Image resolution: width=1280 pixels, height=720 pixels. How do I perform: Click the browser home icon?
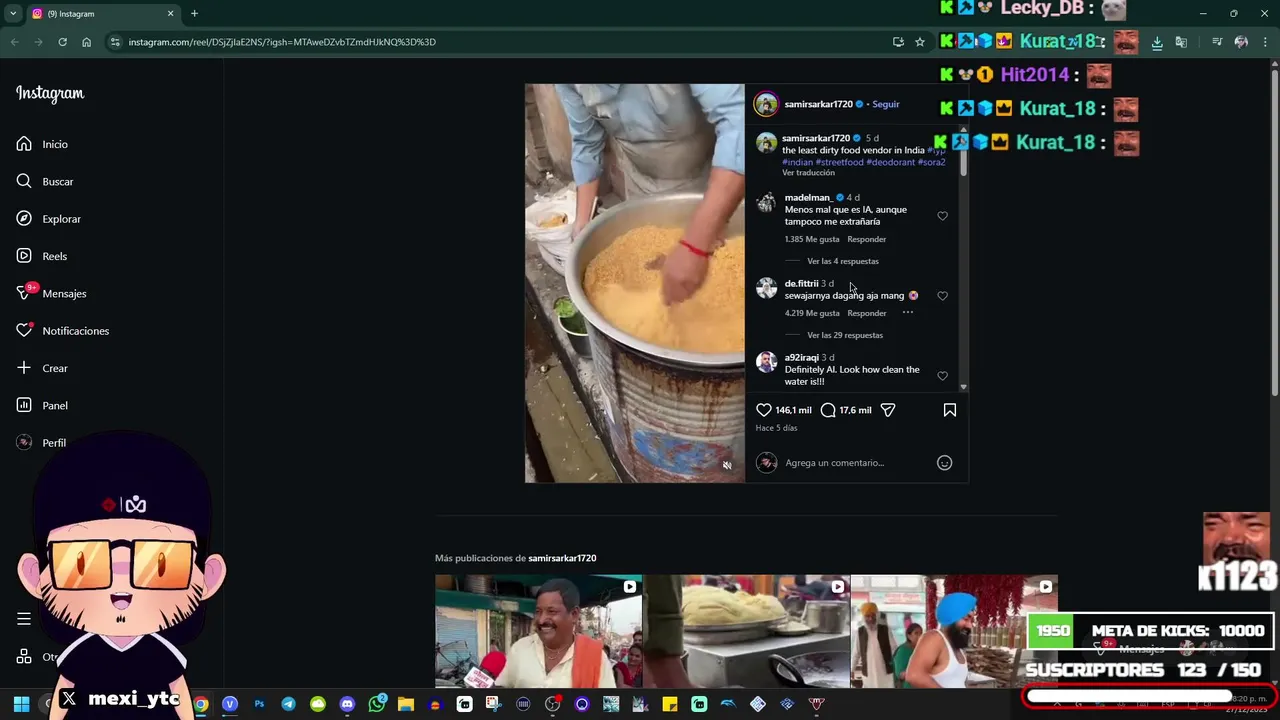(x=87, y=42)
